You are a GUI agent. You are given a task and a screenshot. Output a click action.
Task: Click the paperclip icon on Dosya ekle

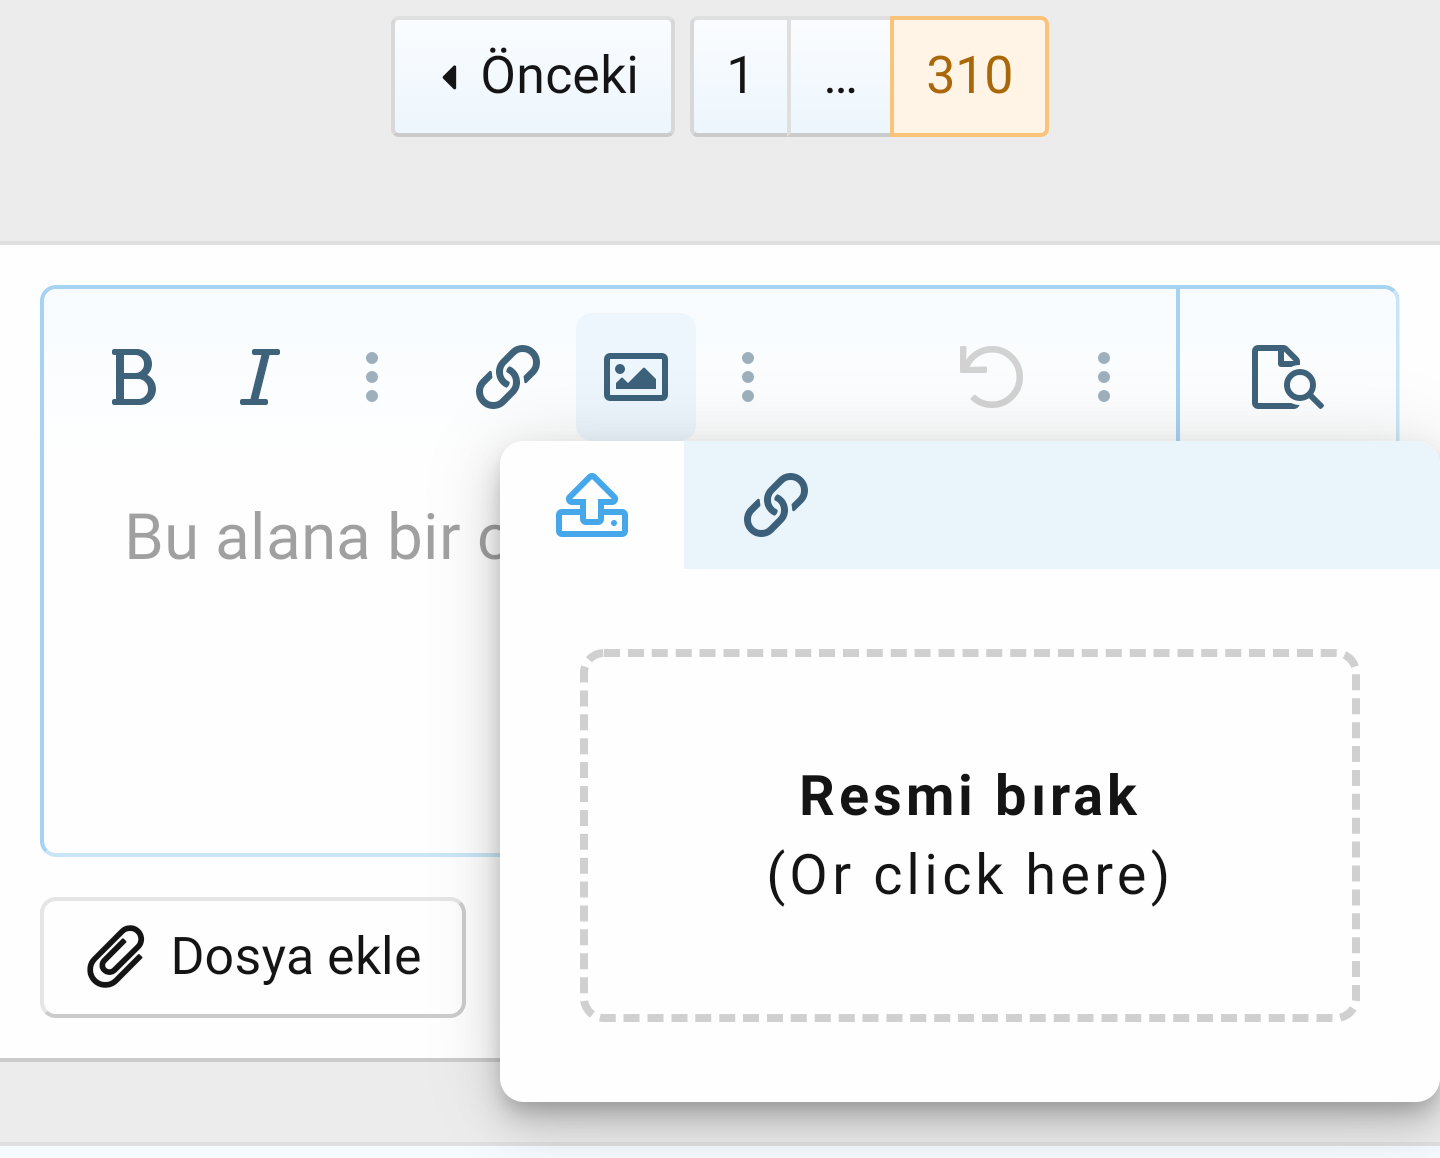pyautogui.click(x=117, y=955)
